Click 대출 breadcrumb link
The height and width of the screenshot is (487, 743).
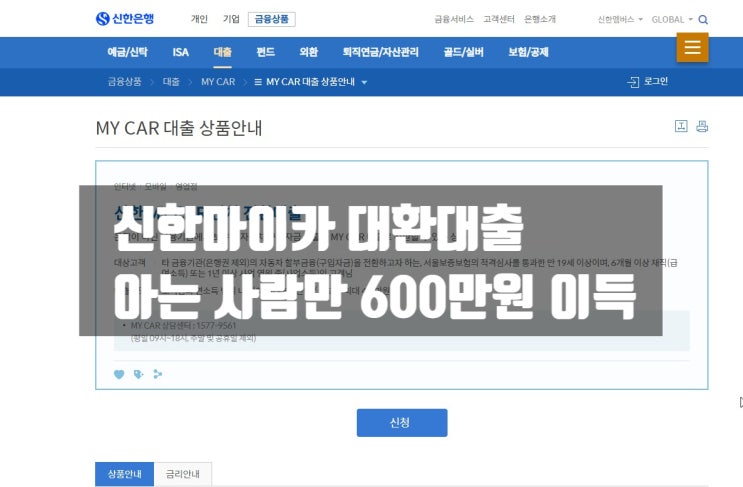[x=171, y=81]
